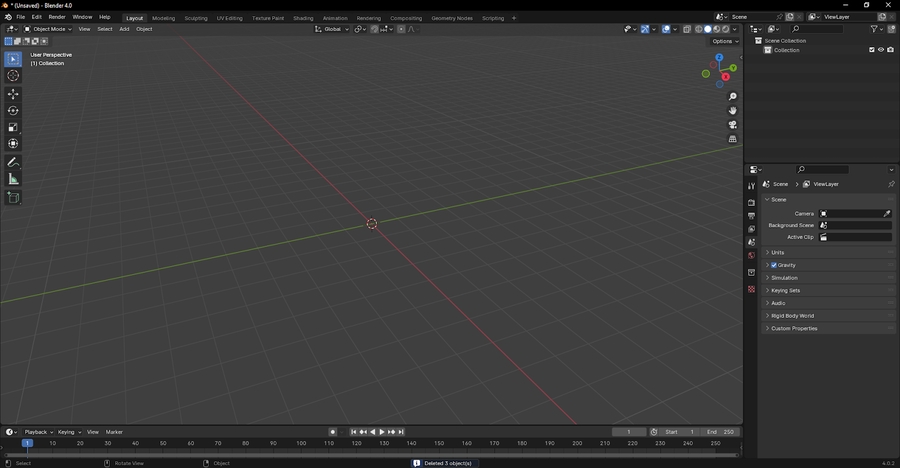Uncheck Collection exclude checkbox in outliner

point(872,50)
